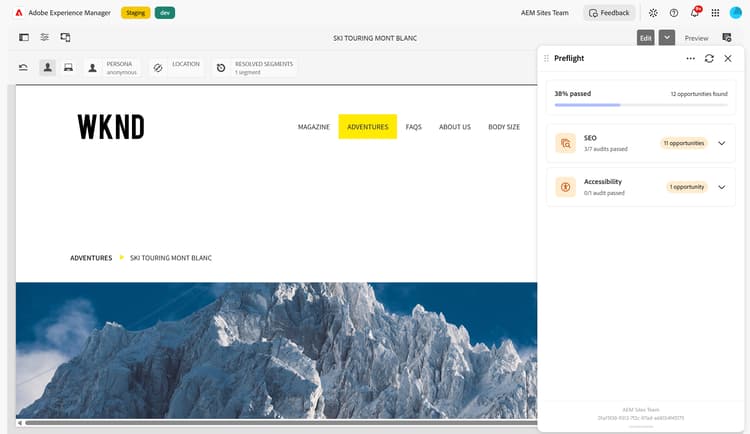The image size is (750, 434).
Task: Select the person persona toggle
Action: click(47, 67)
